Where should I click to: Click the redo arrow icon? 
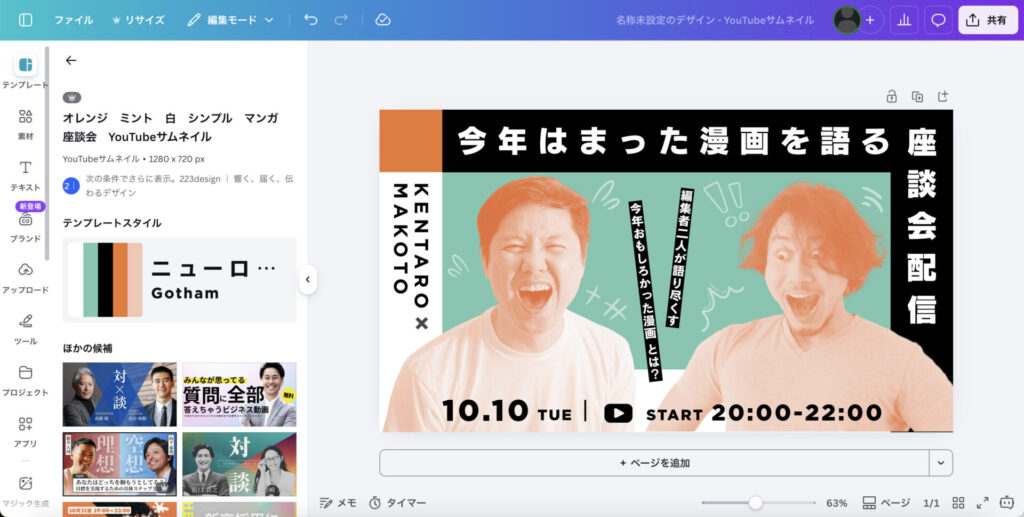tap(342, 20)
